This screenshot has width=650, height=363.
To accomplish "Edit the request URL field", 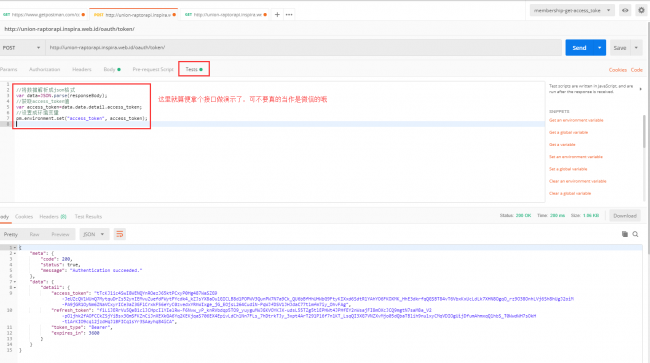I will click(303, 48).
